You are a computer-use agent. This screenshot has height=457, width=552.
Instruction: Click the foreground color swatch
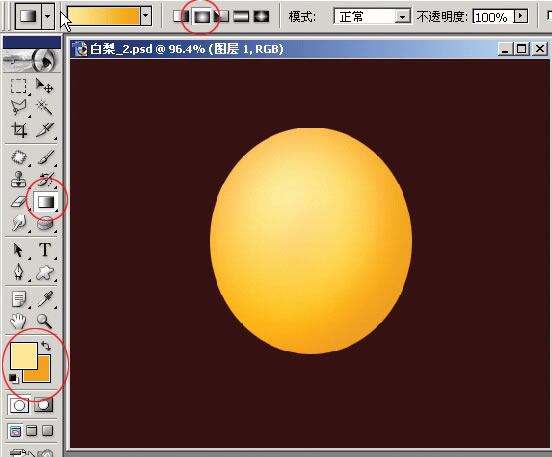click(x=24, y=356)
